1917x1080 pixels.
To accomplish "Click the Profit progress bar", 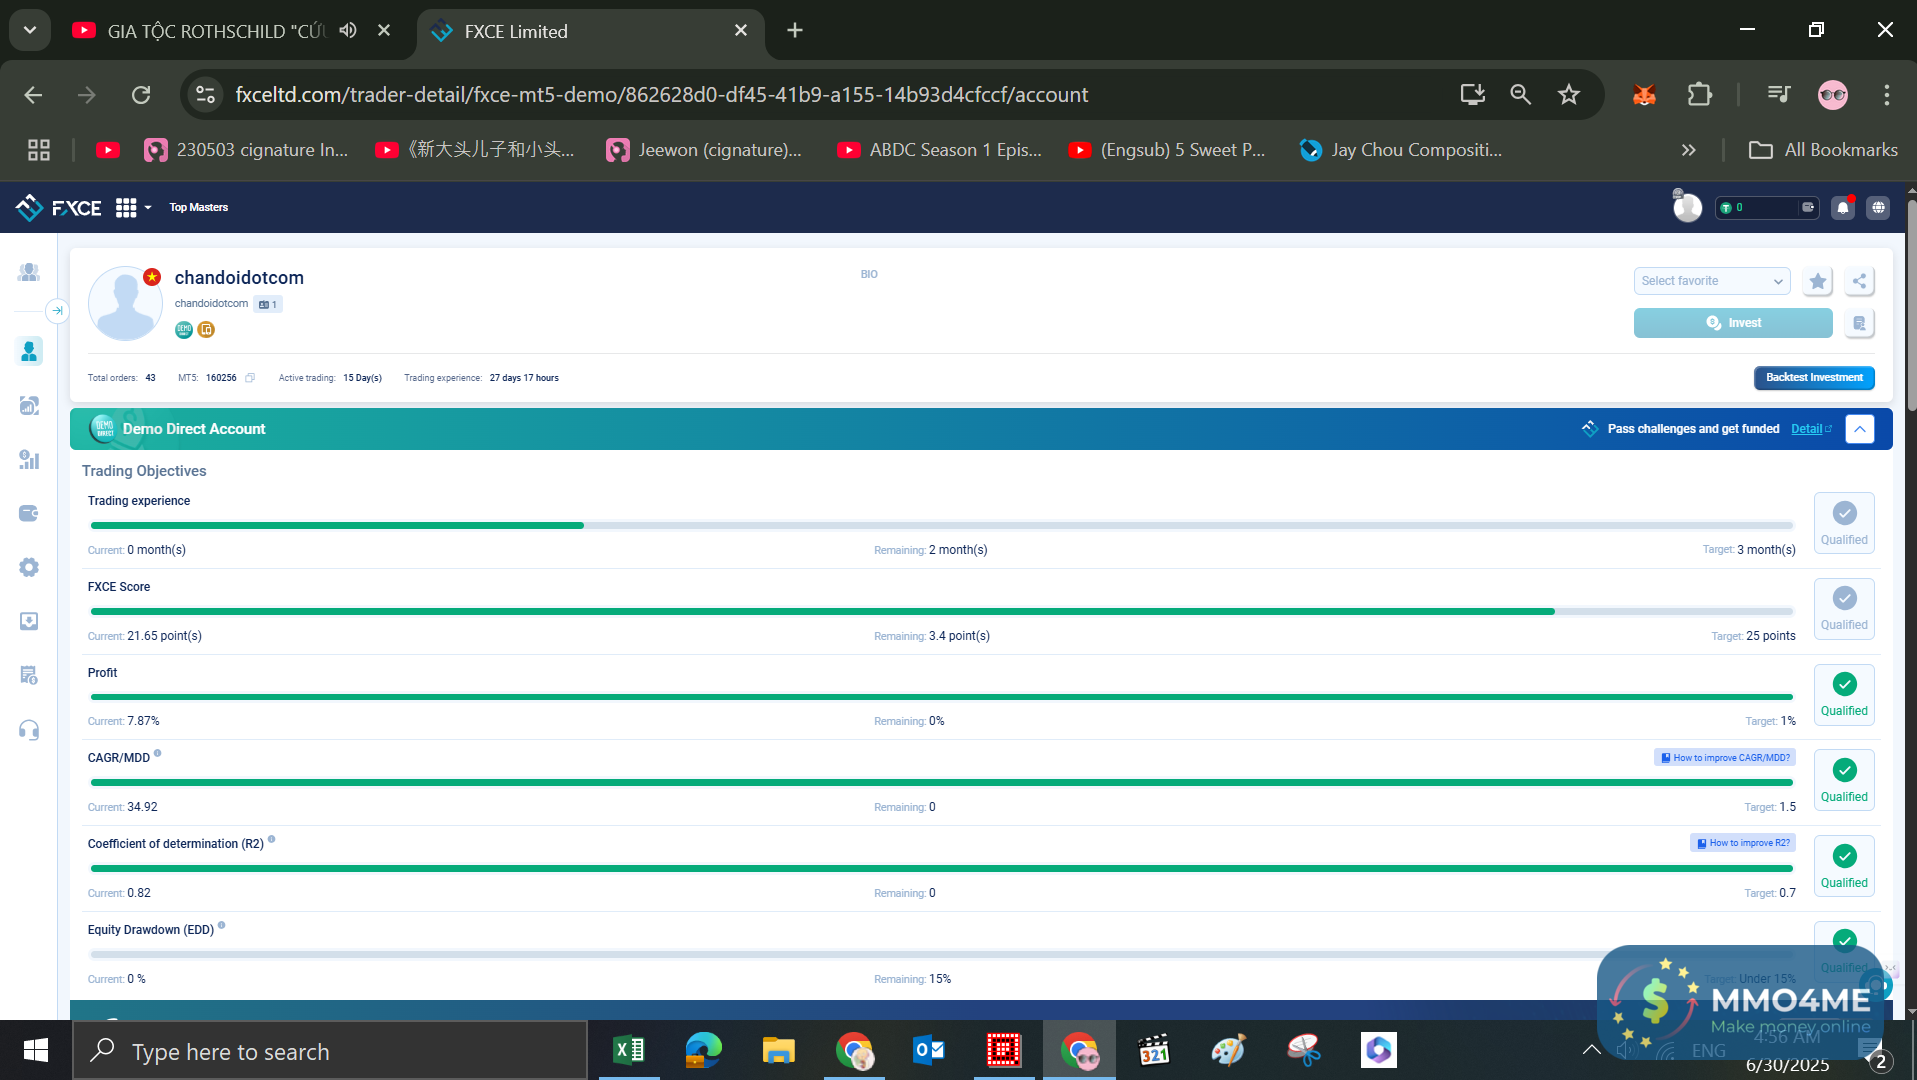I will [941, 697].
